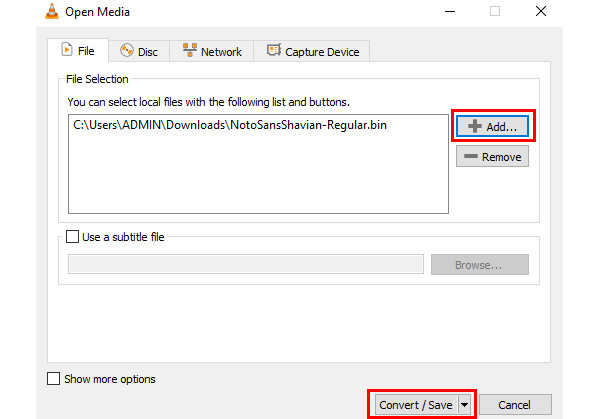Enable the Use a subtitle file checkbox
Image resolution: width=600 pixels, height=419 pixels.
click(x=72, y=236)
